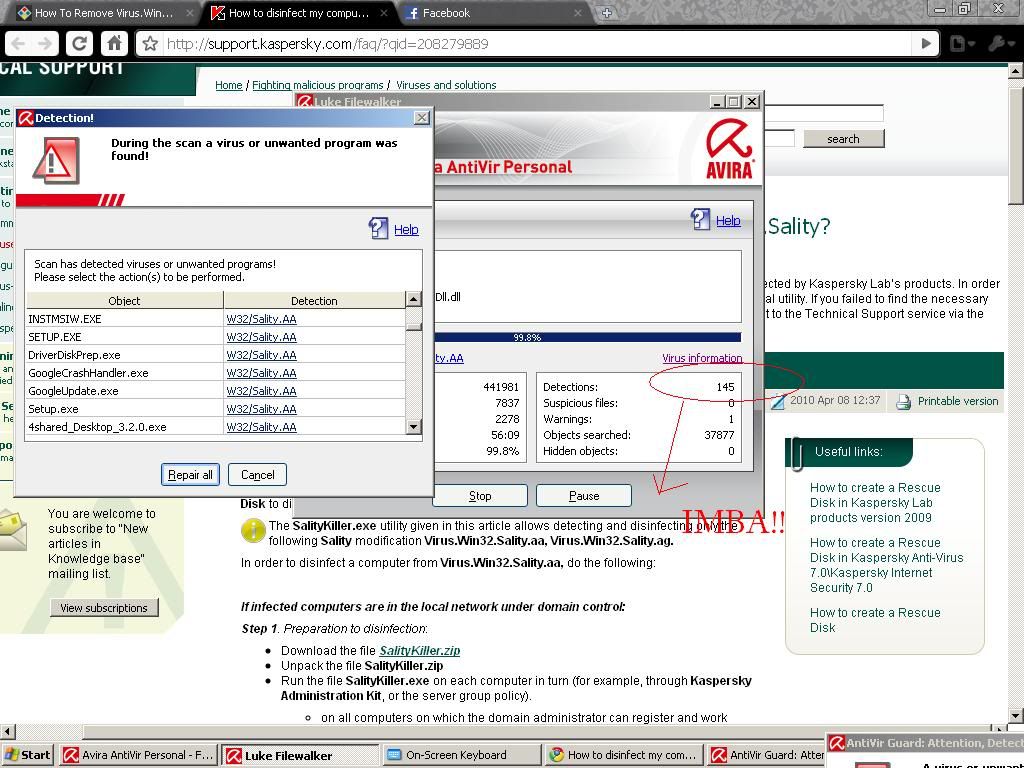The height and width of the screenshot is (768, 1024).
Task: Open Help link in the Detection dialog
Action: 406,229
